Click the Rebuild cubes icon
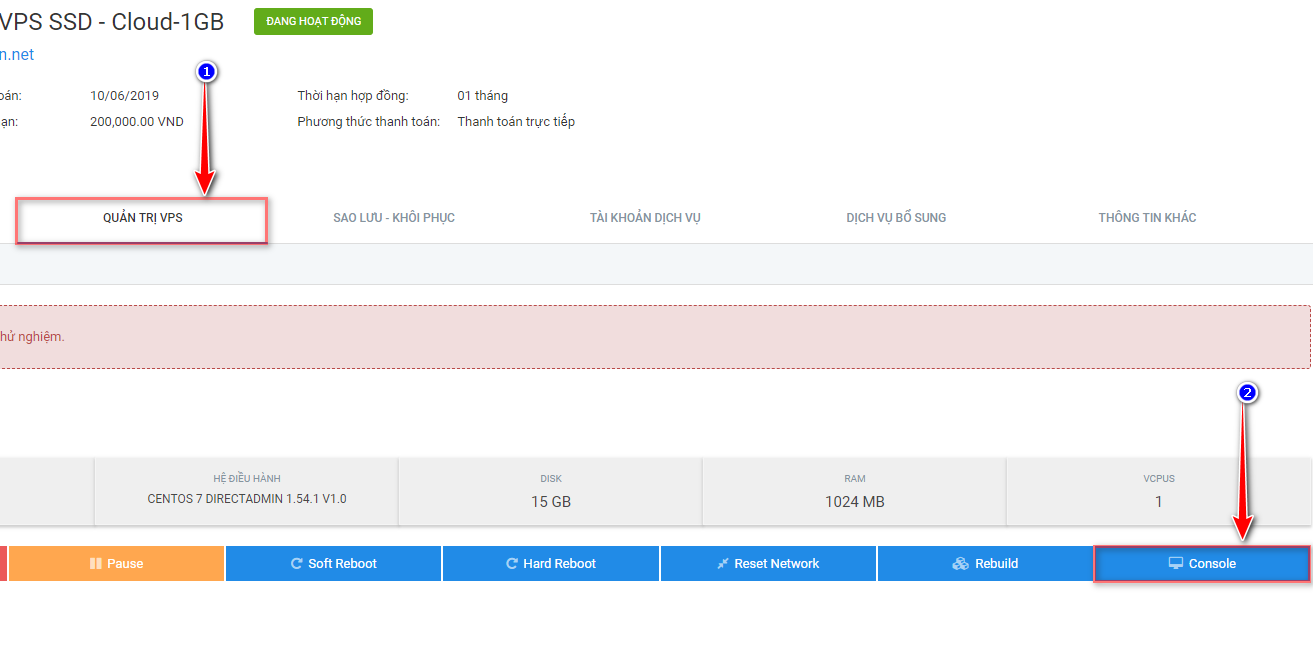 (x=960, y=564)
